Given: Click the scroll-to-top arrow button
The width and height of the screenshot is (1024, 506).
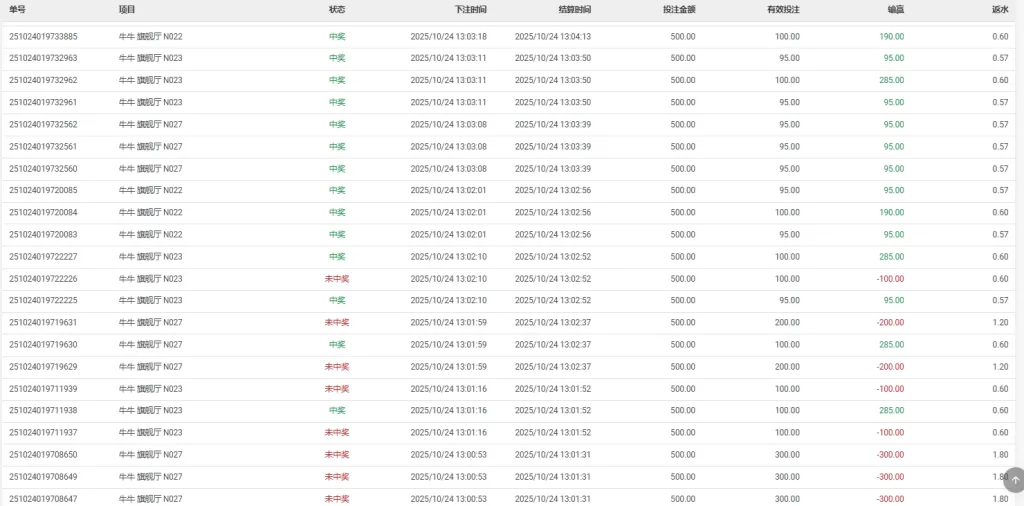Looking at the screenshot, I should click(1015, 480).
